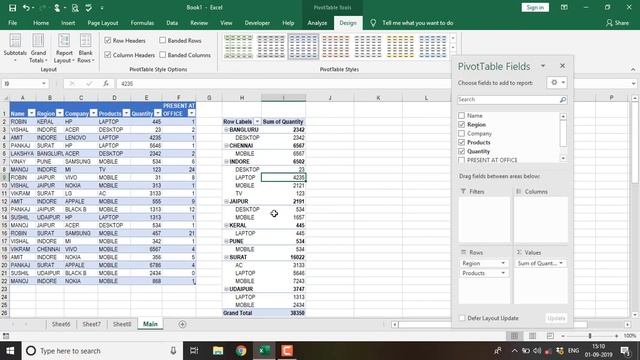Click the Tell me lightbulb icon
The image size is (640, 360).
pos(373,23)
